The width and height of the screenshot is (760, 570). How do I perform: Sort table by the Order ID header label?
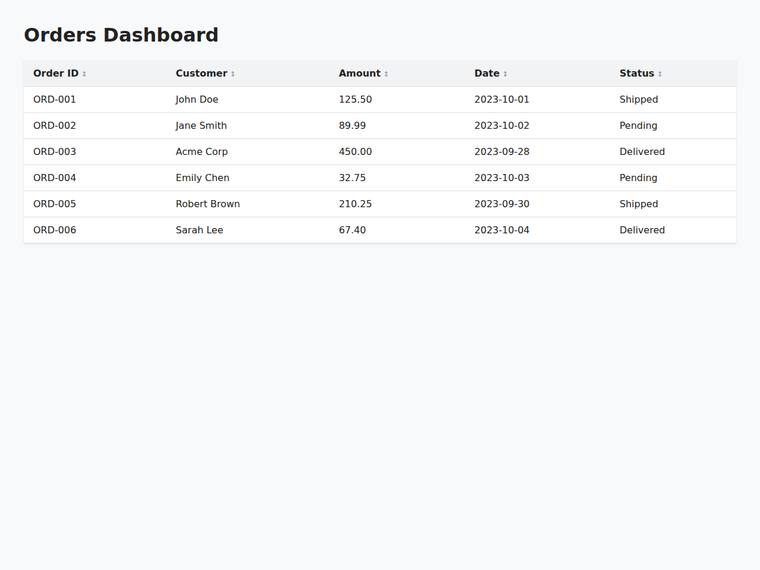pyautogui.click(x=56, y=73)
